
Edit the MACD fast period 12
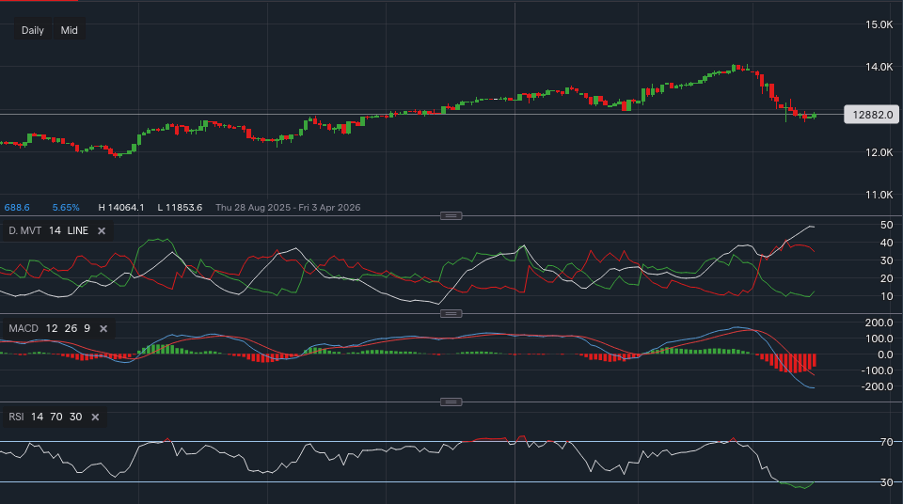tap(49, 328)
